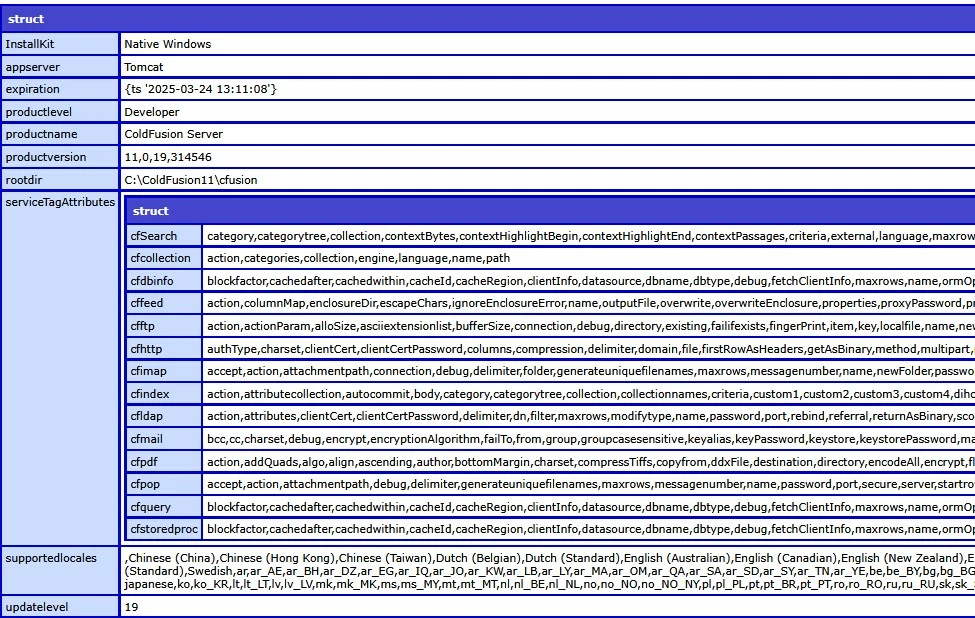The height and width of the screenshot is (618, 975).
Task: Click the cfftp attribute list with actionParam
Action: [x=589, y=326]
